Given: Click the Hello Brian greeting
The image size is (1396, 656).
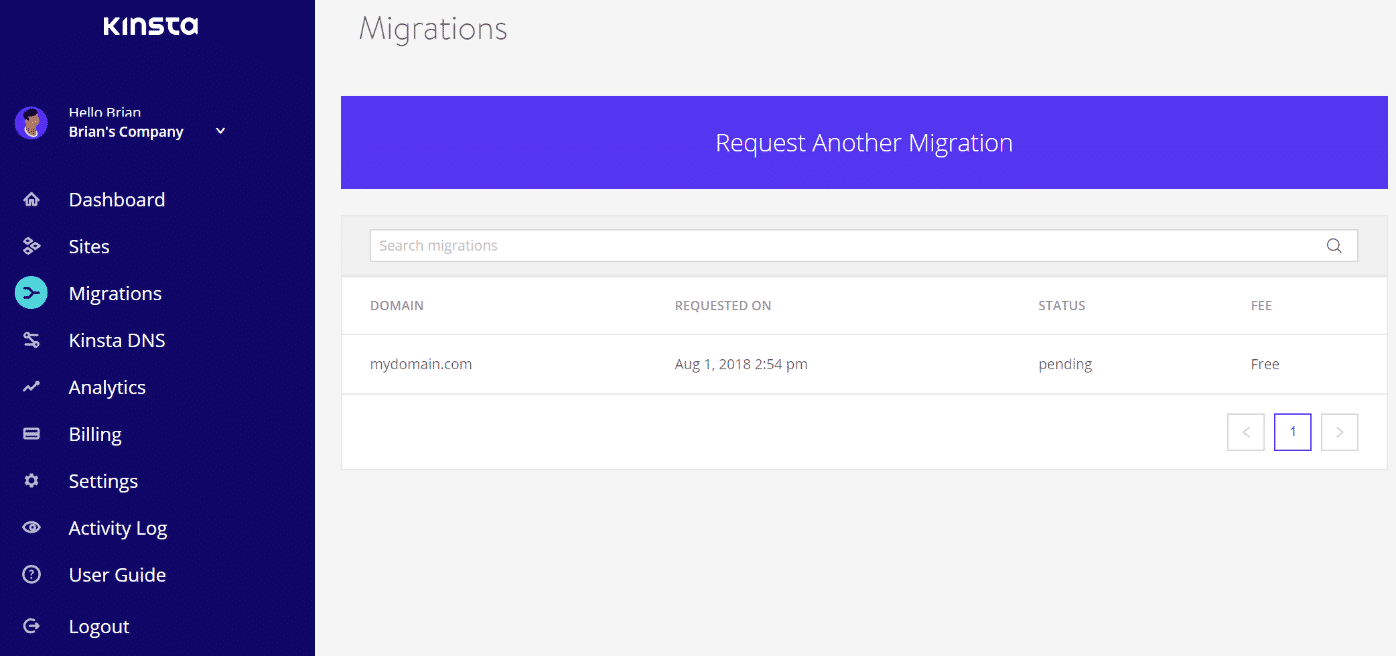Looking at the screenshot, I should (105, 112).
